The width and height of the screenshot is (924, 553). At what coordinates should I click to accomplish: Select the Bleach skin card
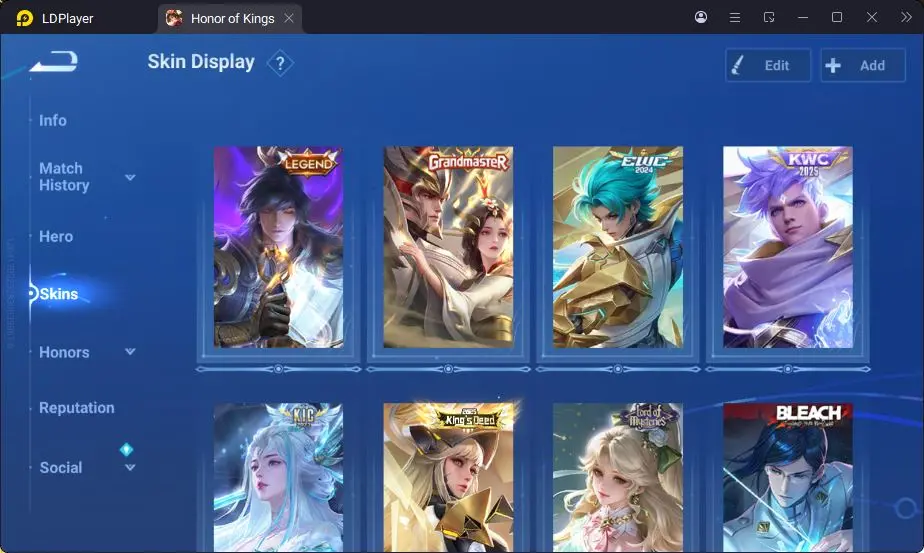[x=787, y=478]
